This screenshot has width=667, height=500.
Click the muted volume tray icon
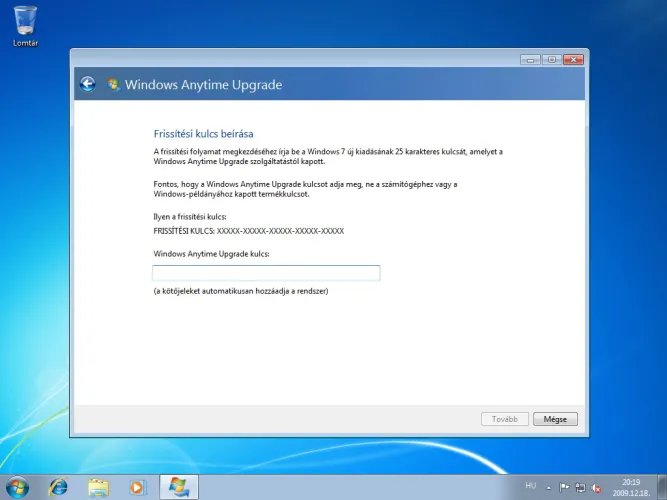pos(596,488)
